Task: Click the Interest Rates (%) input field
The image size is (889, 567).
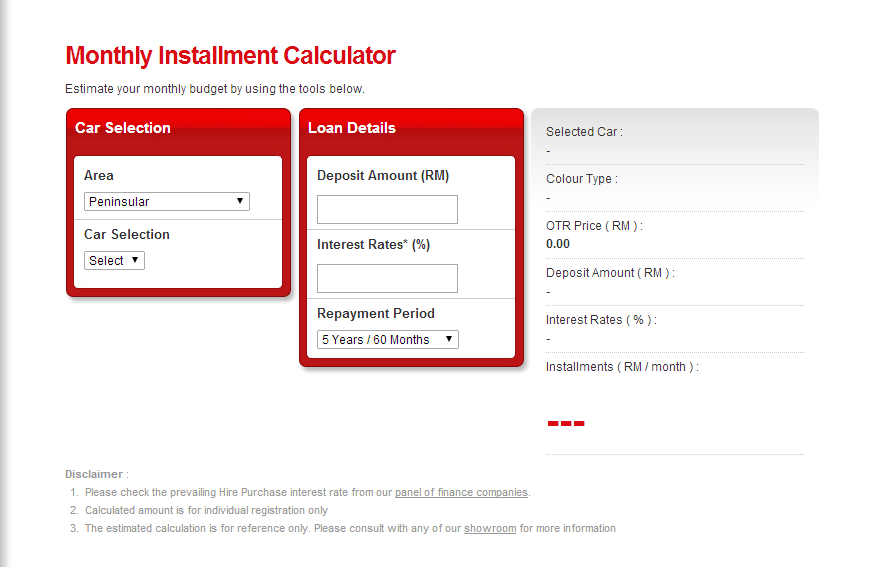Action: pyautogui.click(x=387, y=278)
